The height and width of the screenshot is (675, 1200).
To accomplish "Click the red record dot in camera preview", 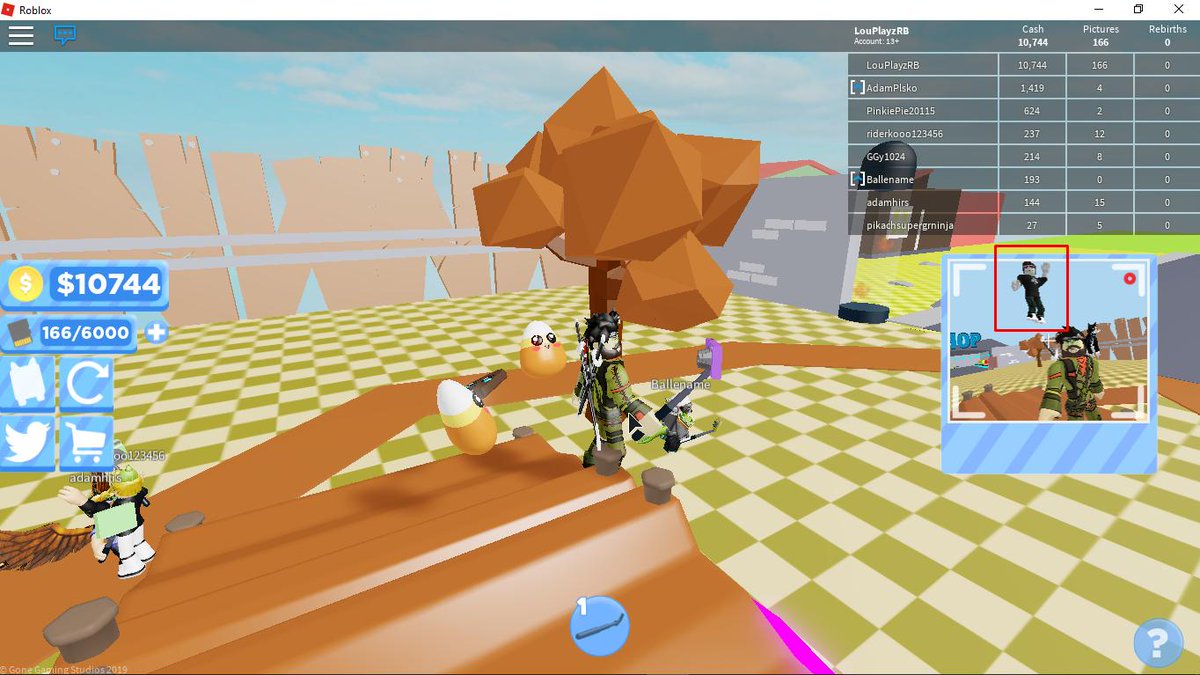I will click(x=1130, y=278).
